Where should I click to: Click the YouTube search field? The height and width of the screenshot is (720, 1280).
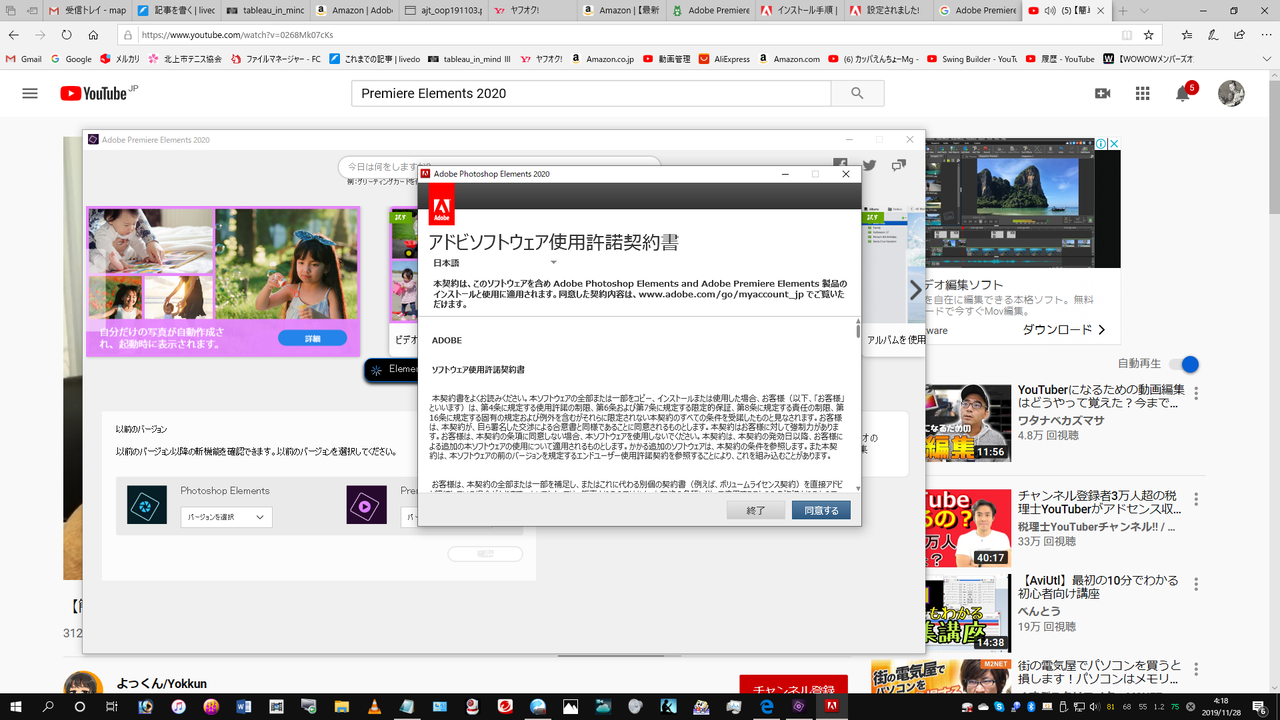(x=591, y=93)
